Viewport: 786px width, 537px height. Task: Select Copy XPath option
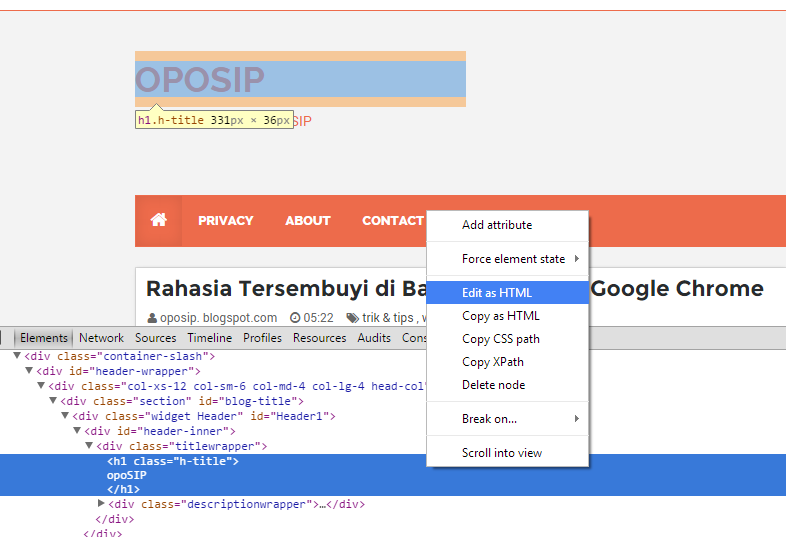click(507, 362)
